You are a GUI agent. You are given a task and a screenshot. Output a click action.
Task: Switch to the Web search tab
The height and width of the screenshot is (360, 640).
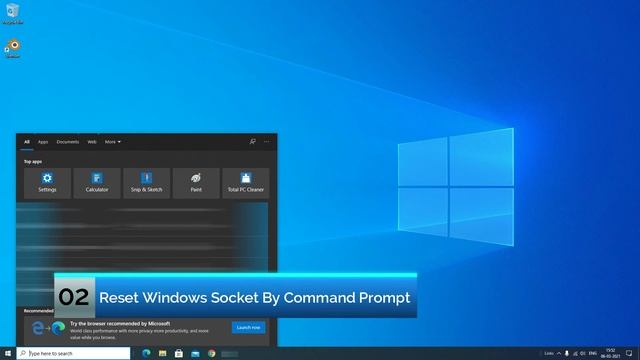coord(92,142)
